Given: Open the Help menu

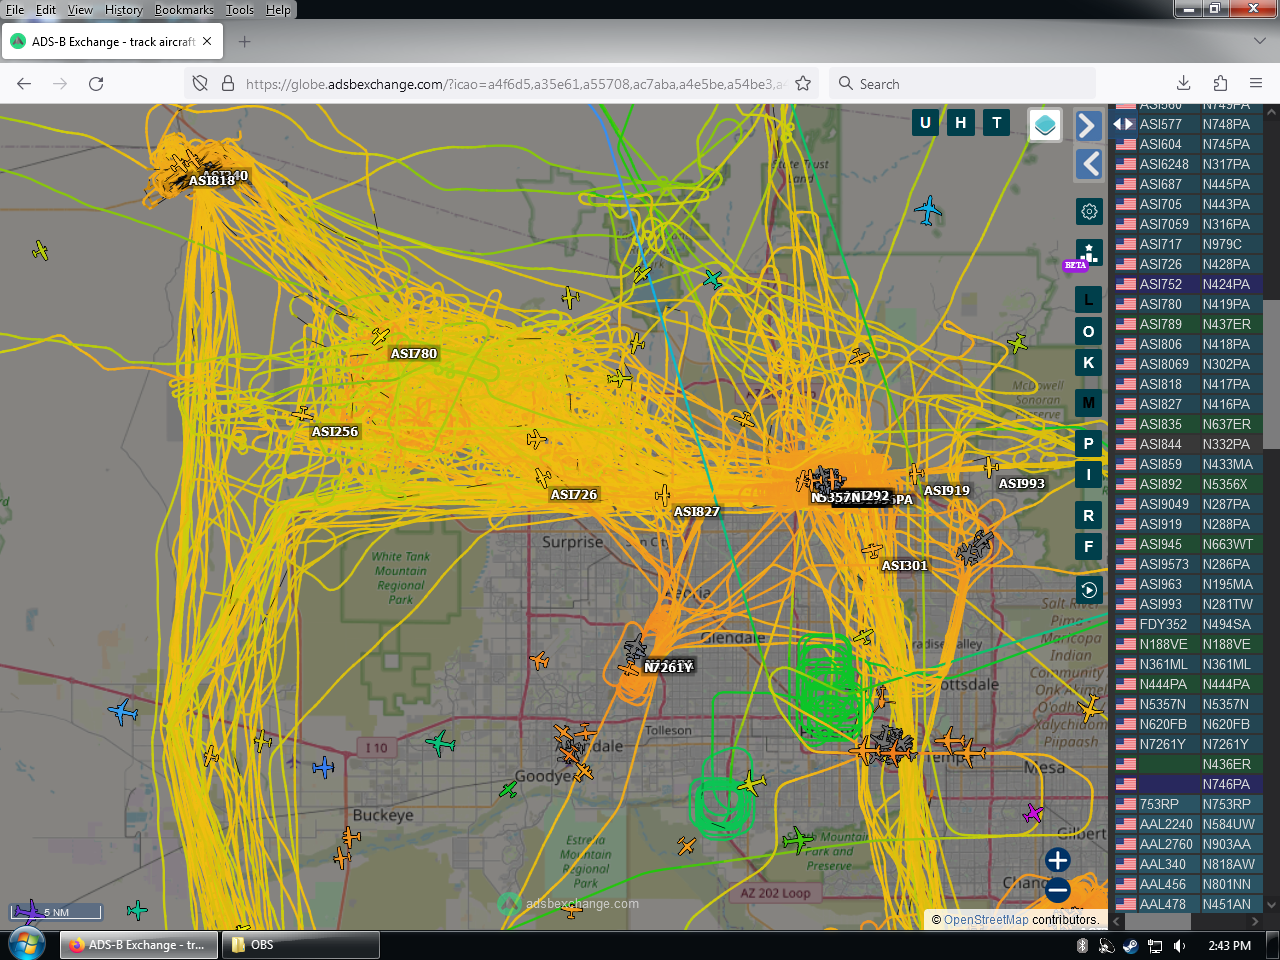Looking at the screenshot, I should click(278, 10).
